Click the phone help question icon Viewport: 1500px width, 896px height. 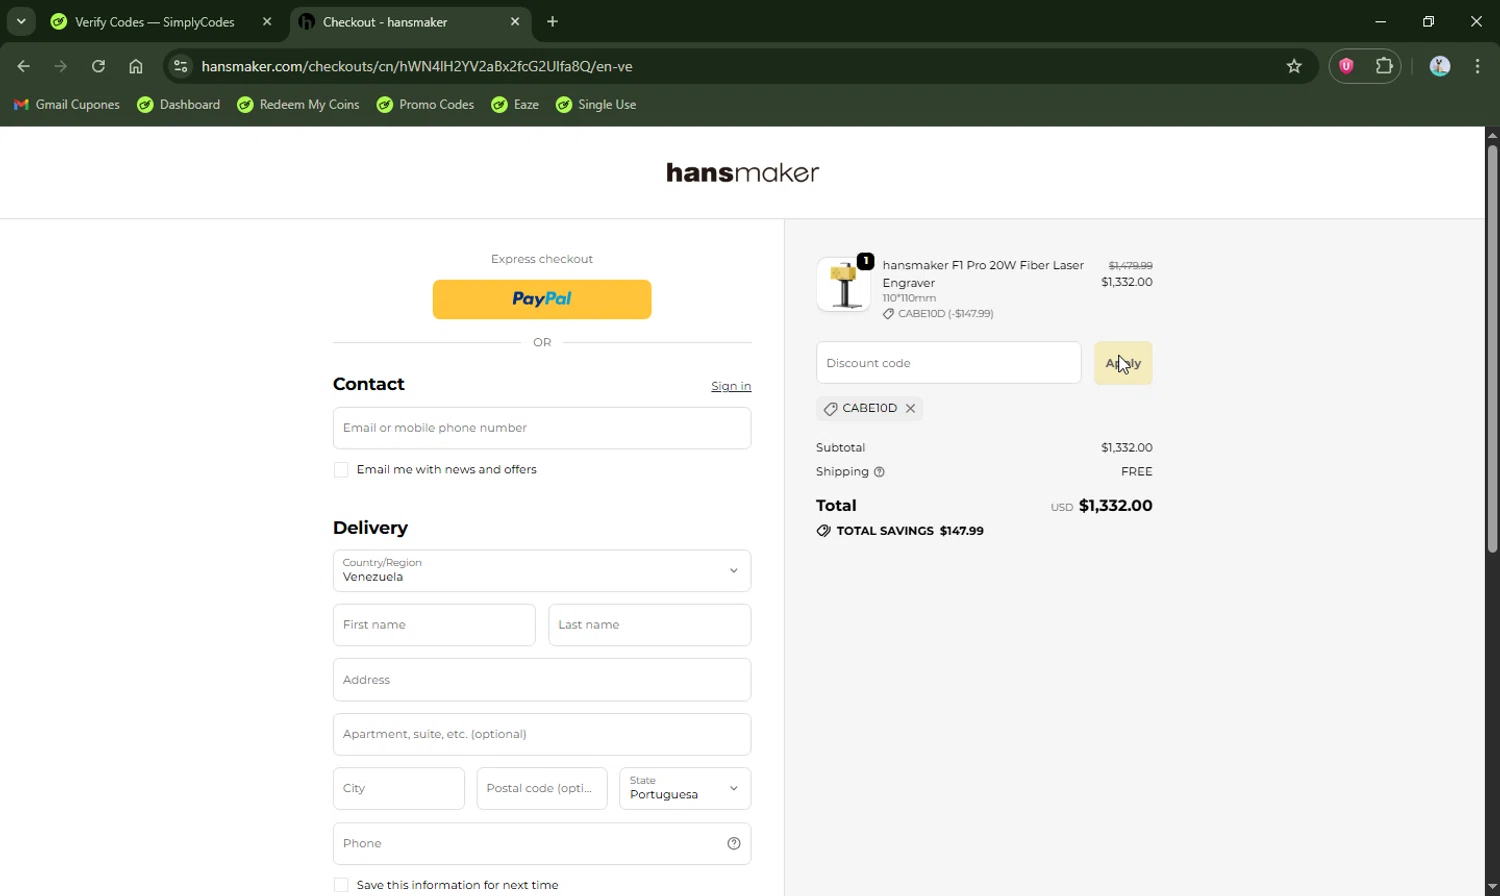pos(734,844)
